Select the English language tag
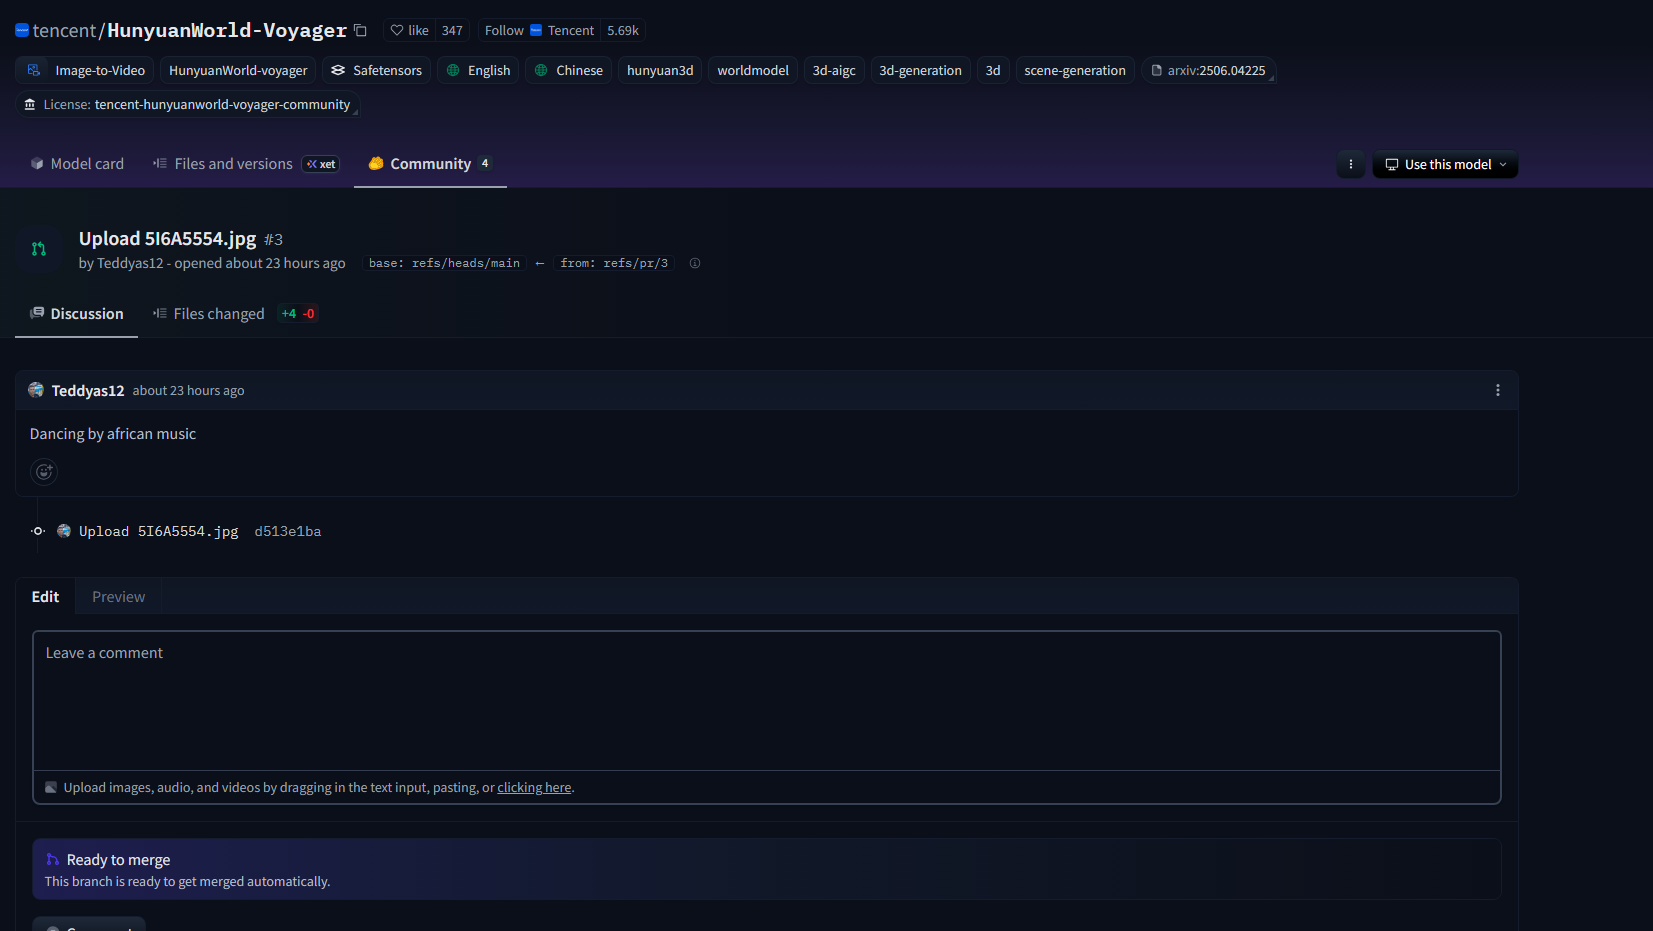Image resolution: width=1653 pixels, height=931 pixels. point(478,70)
